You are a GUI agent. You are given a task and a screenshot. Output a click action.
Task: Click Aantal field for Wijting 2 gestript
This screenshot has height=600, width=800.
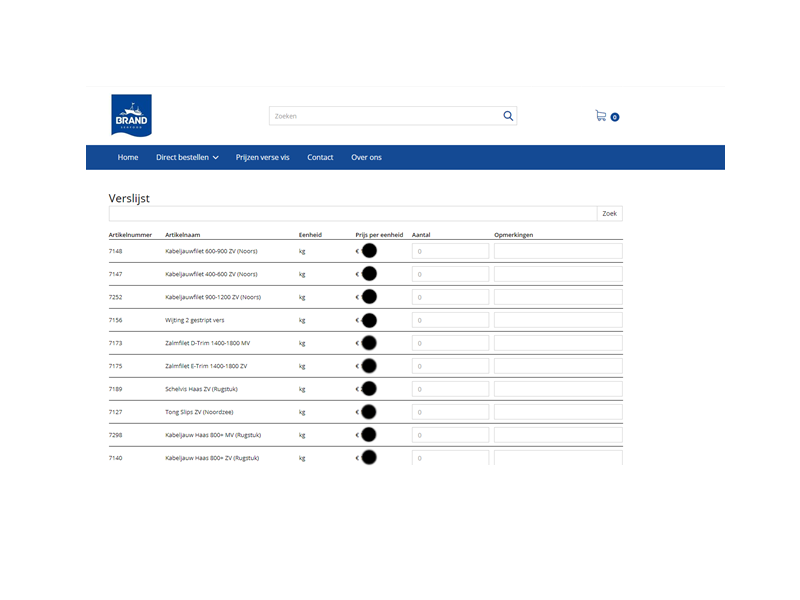pos(451,320)
